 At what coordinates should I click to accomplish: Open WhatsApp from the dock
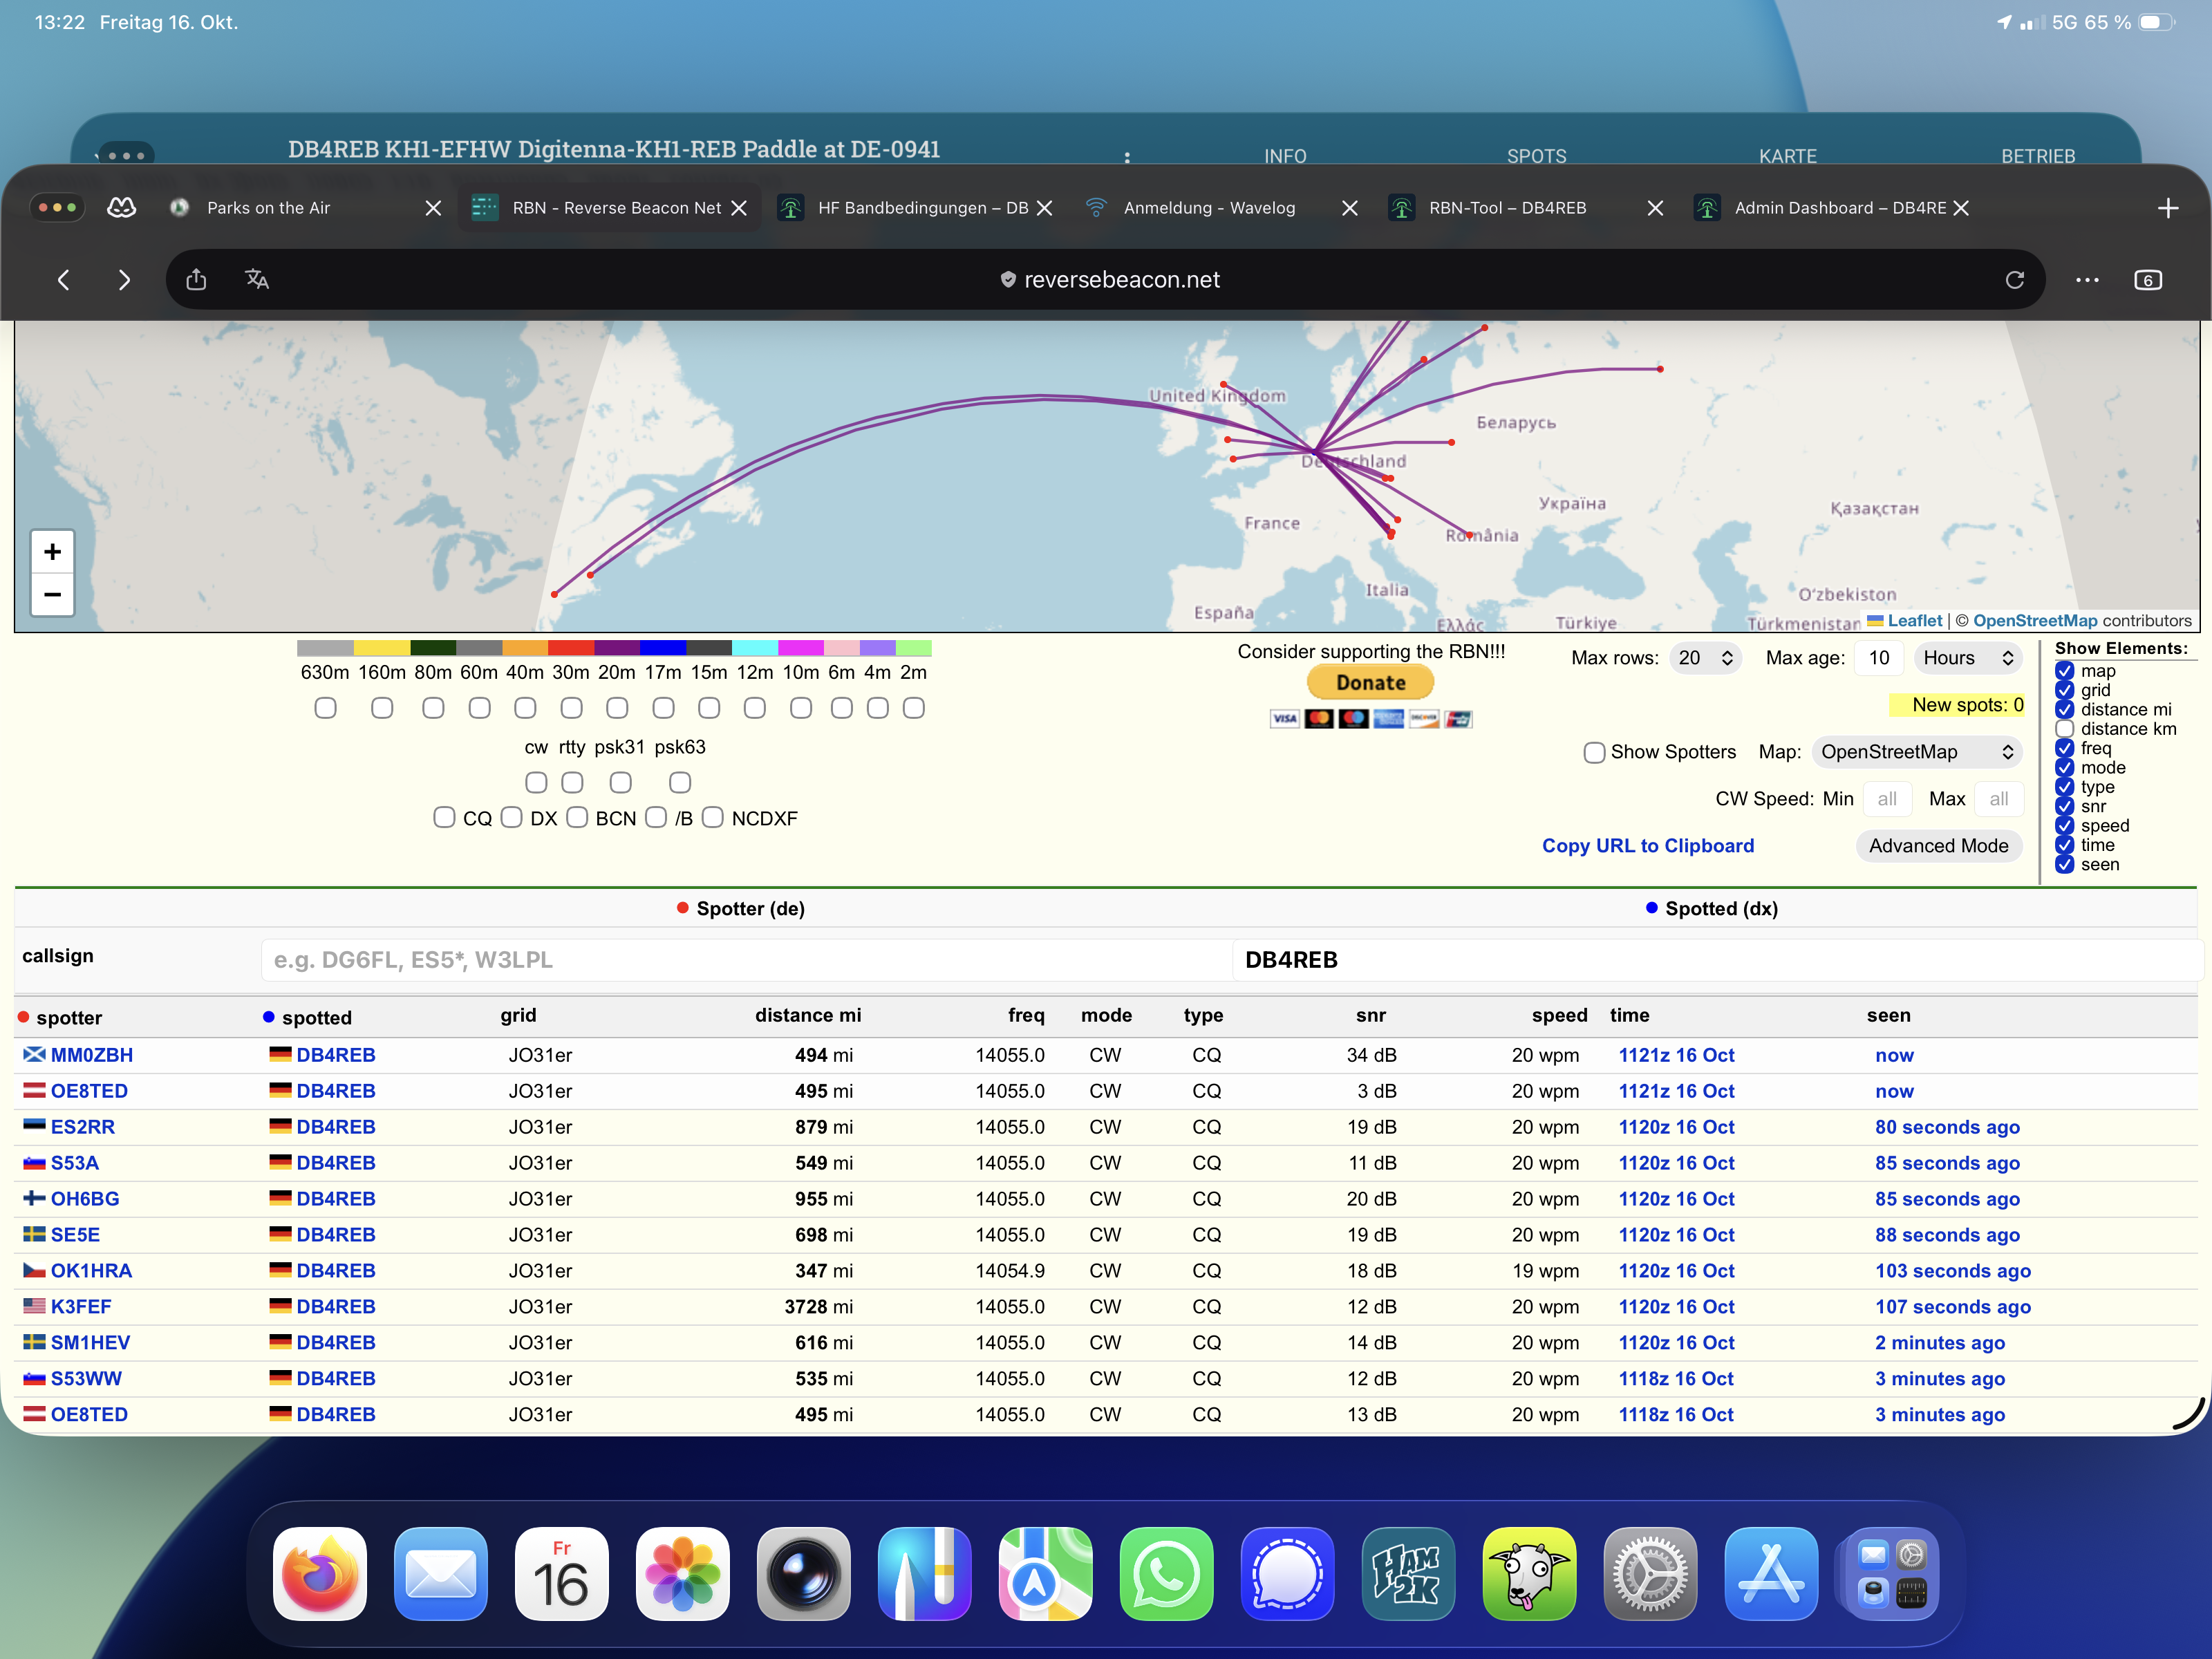click(1167, 1573)
